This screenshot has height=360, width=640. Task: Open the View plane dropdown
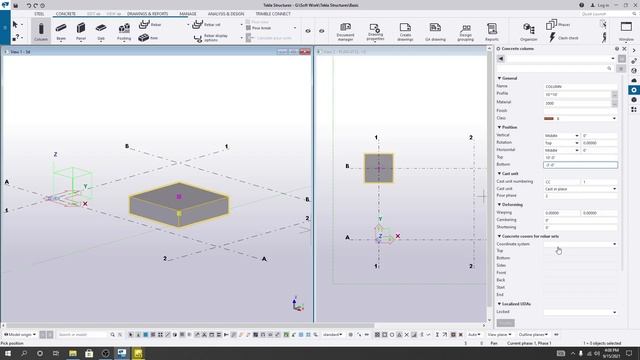pyautogui.click(x=500, y=335)
